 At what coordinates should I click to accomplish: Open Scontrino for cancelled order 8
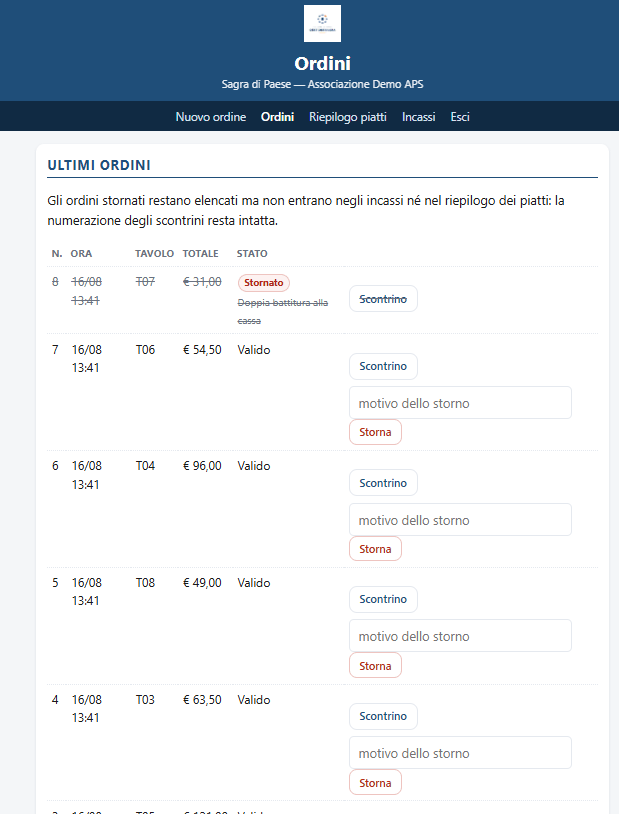point(383,299)
